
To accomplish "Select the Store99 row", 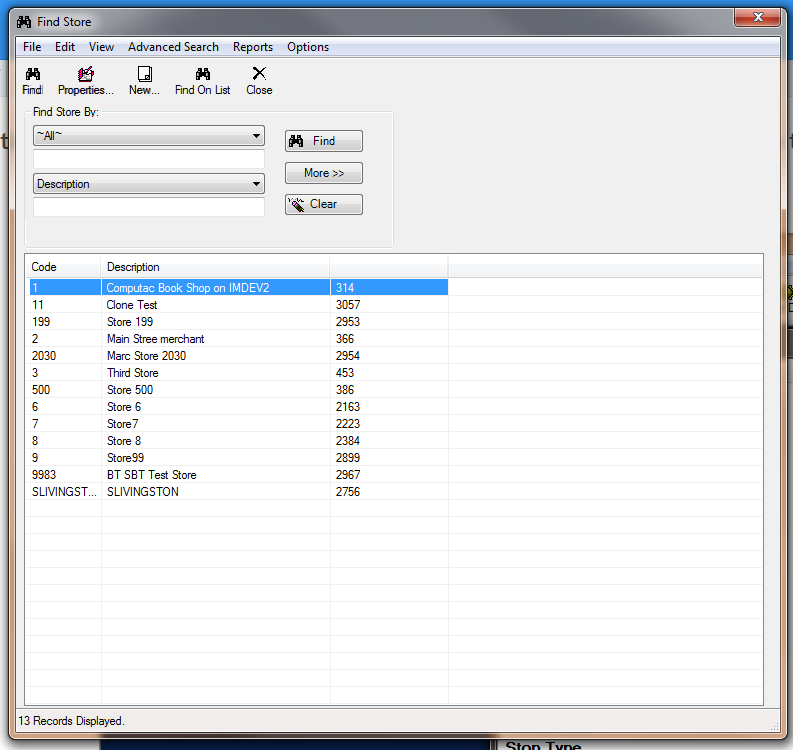I will [239, 458].
